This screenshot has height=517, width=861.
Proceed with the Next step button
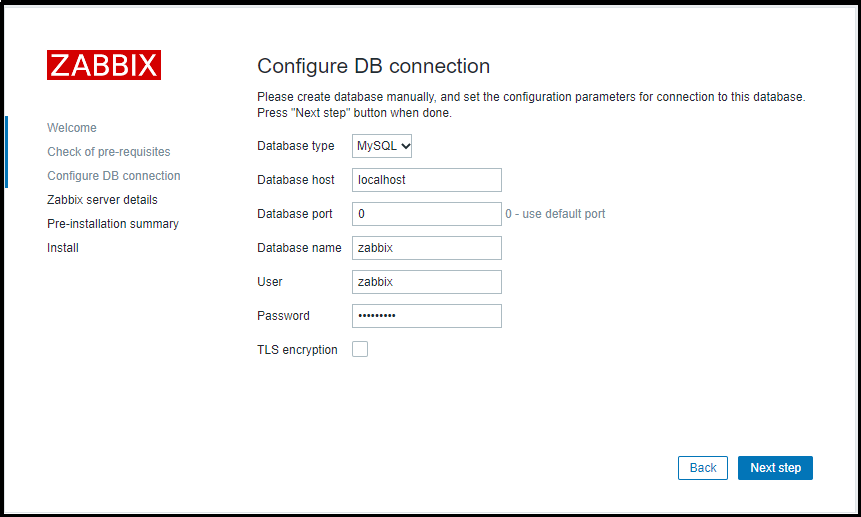[x=775, y=468]
